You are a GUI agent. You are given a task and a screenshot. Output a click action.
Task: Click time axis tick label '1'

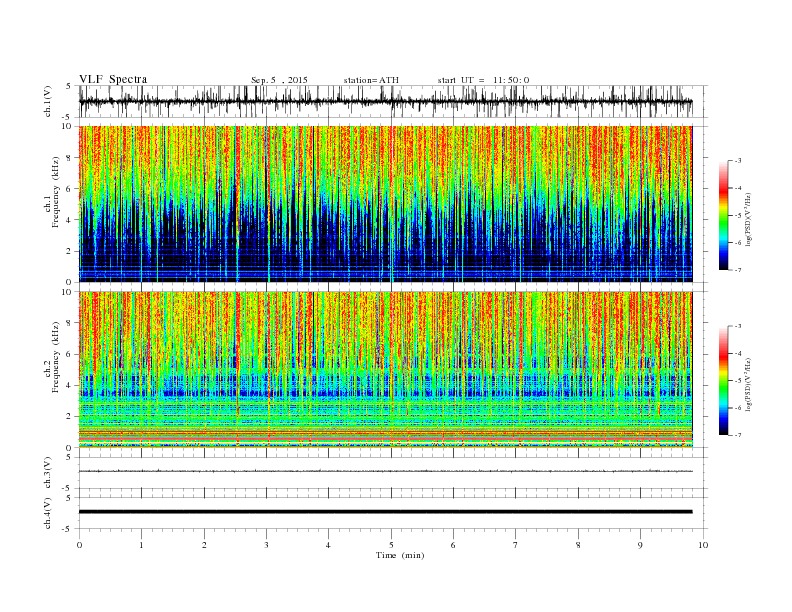141,545
